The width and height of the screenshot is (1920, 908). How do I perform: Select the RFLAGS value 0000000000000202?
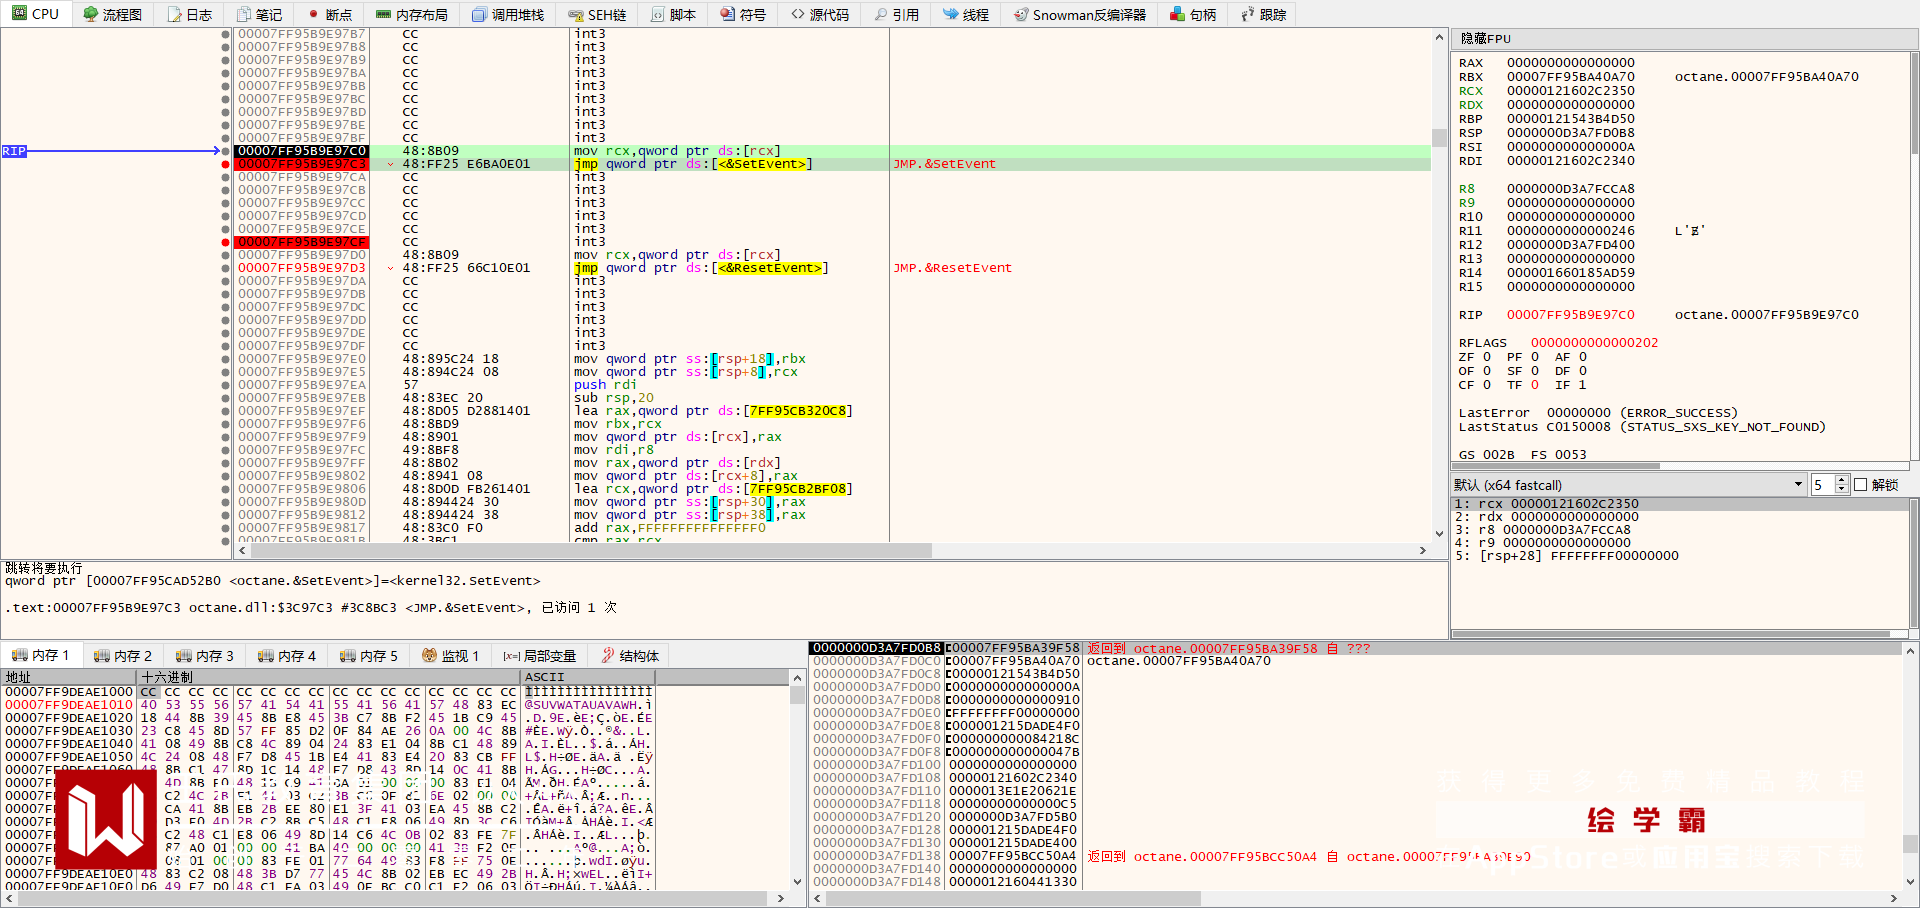[1594, 343]
